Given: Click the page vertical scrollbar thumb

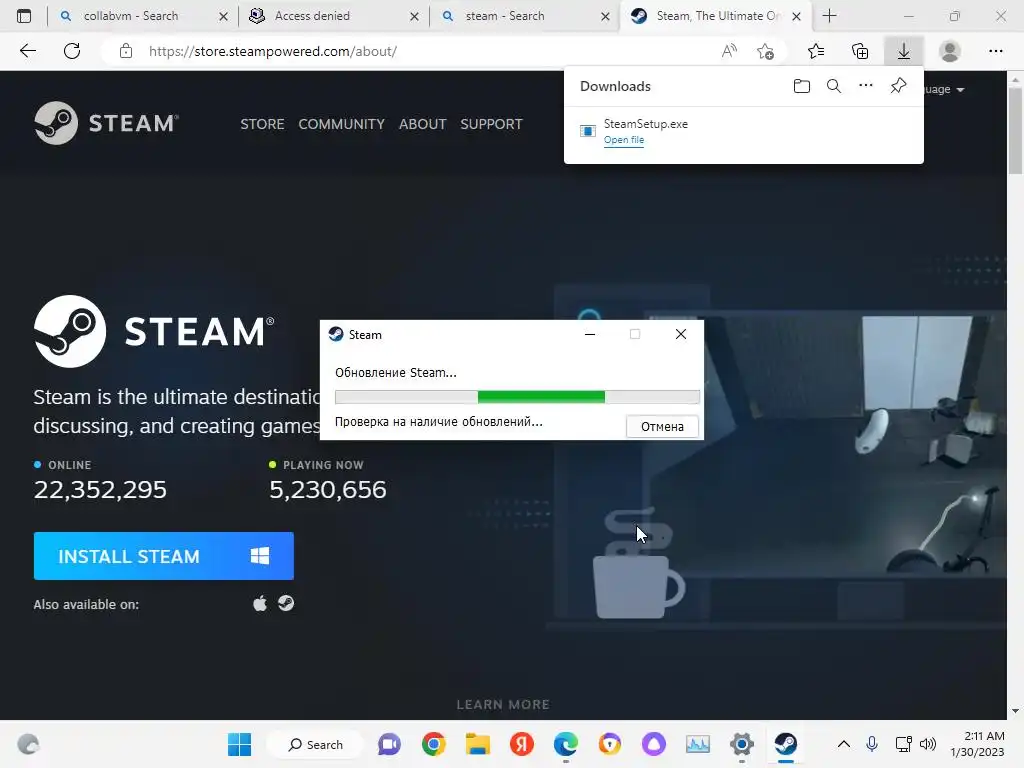Looking at the screenshot, I should tap(1015, 131).
